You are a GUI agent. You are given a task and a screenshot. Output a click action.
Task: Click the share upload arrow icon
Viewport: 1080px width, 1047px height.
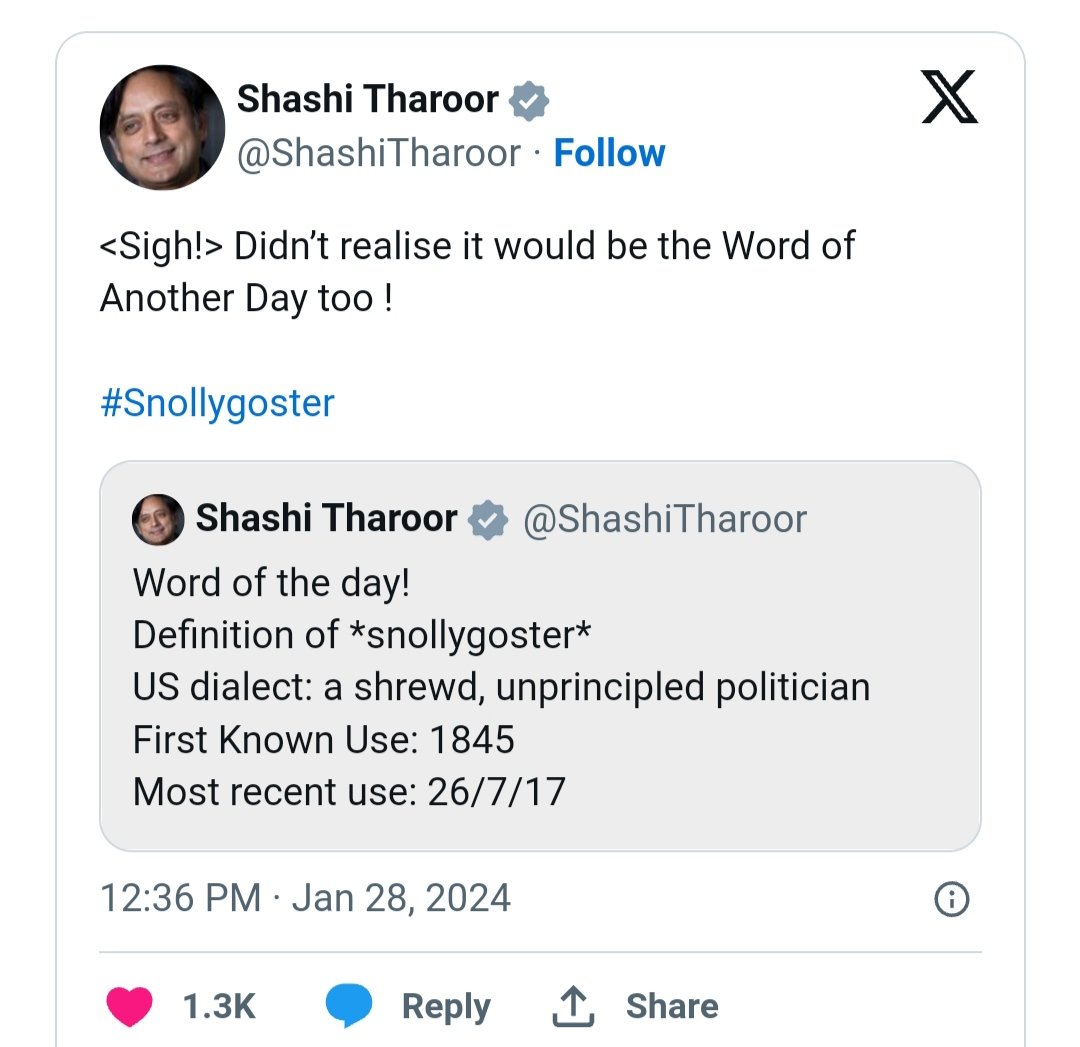click(573, 1005)
